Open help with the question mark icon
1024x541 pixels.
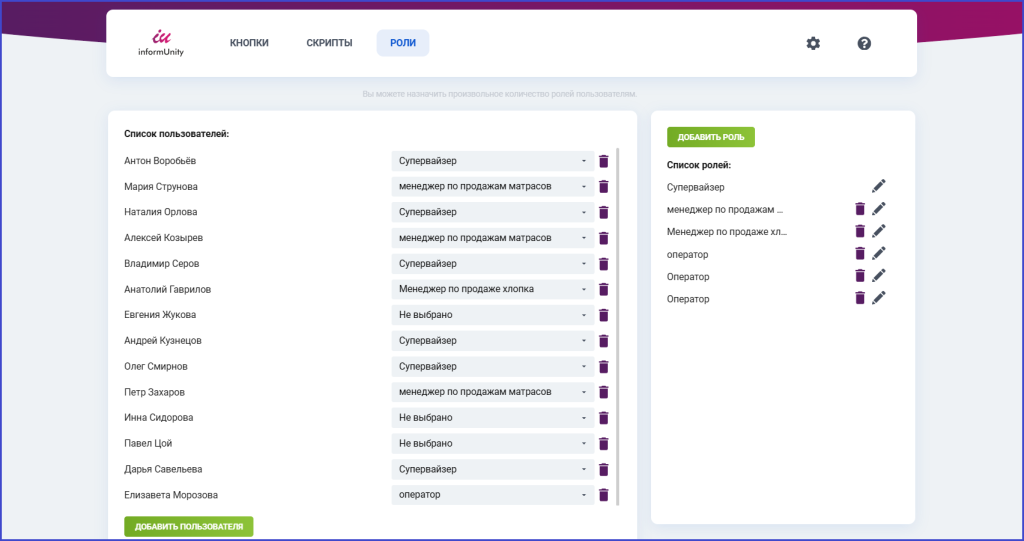click(864, 43)
